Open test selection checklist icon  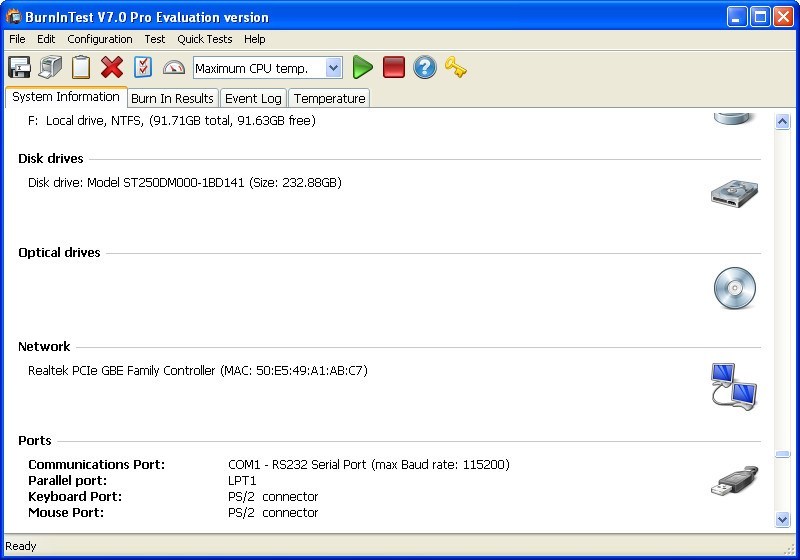143,67
